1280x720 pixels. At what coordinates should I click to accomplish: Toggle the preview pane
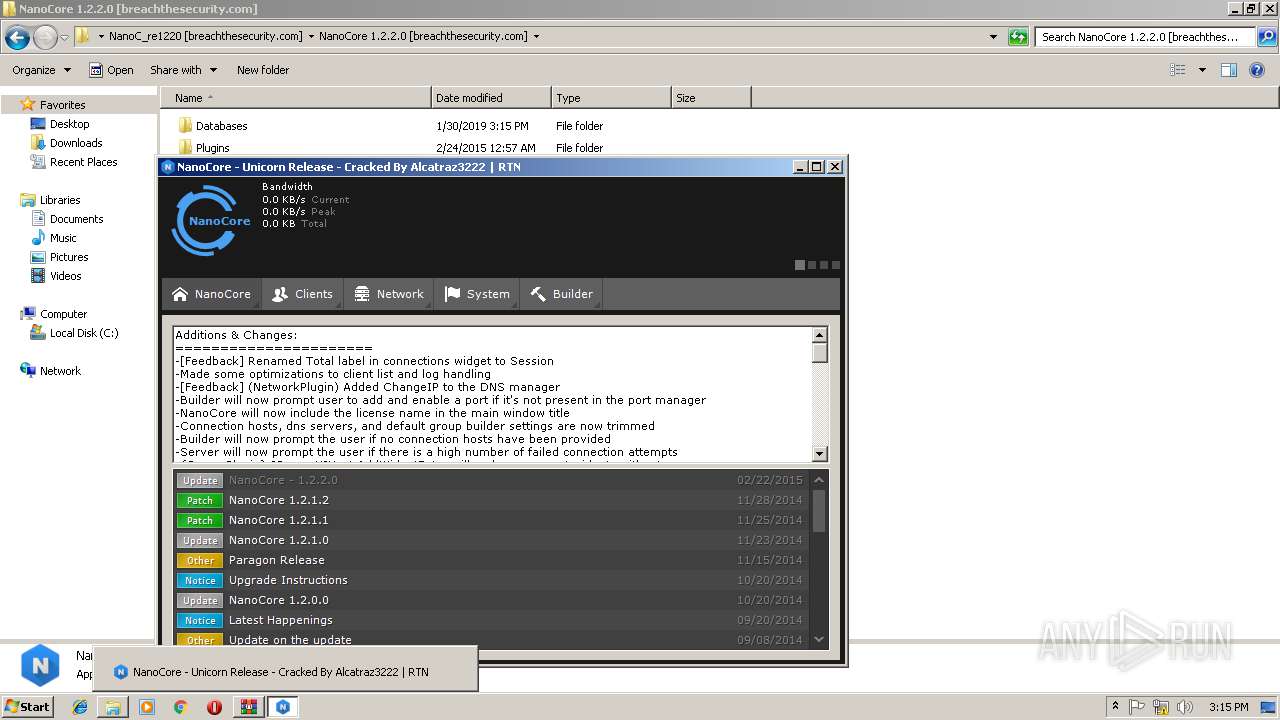1229,70
